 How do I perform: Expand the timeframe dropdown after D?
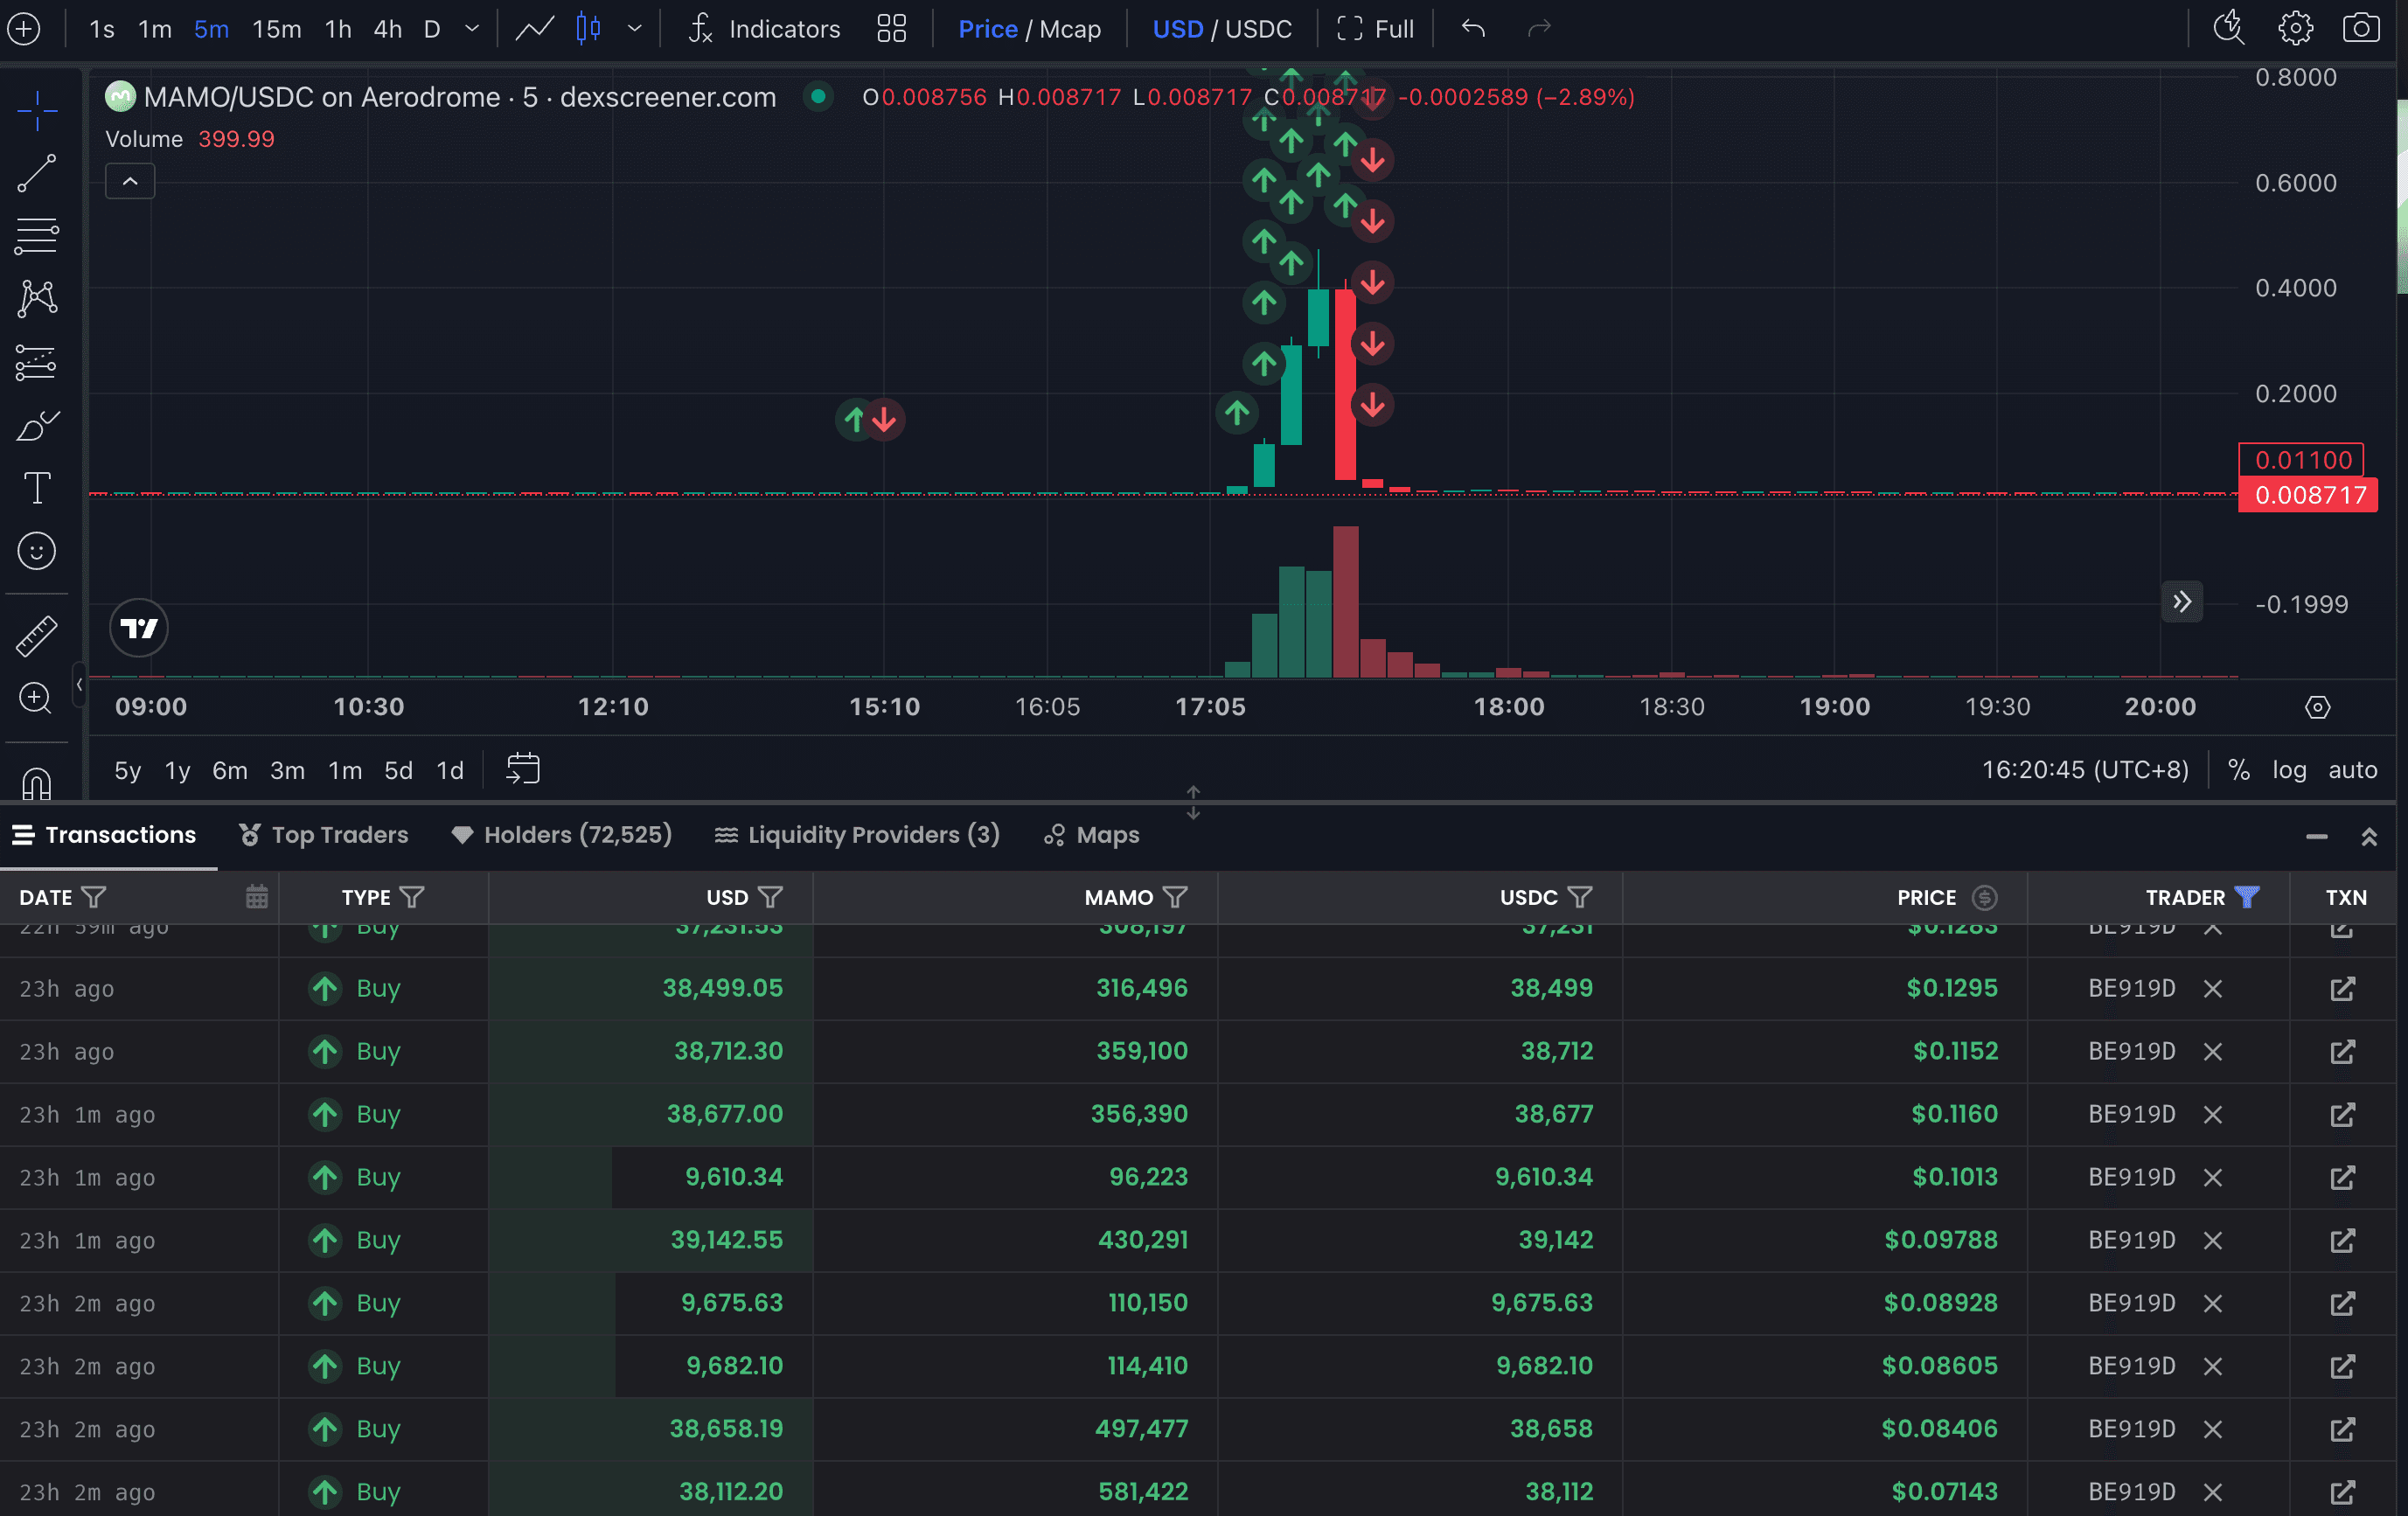pos(472,29)
